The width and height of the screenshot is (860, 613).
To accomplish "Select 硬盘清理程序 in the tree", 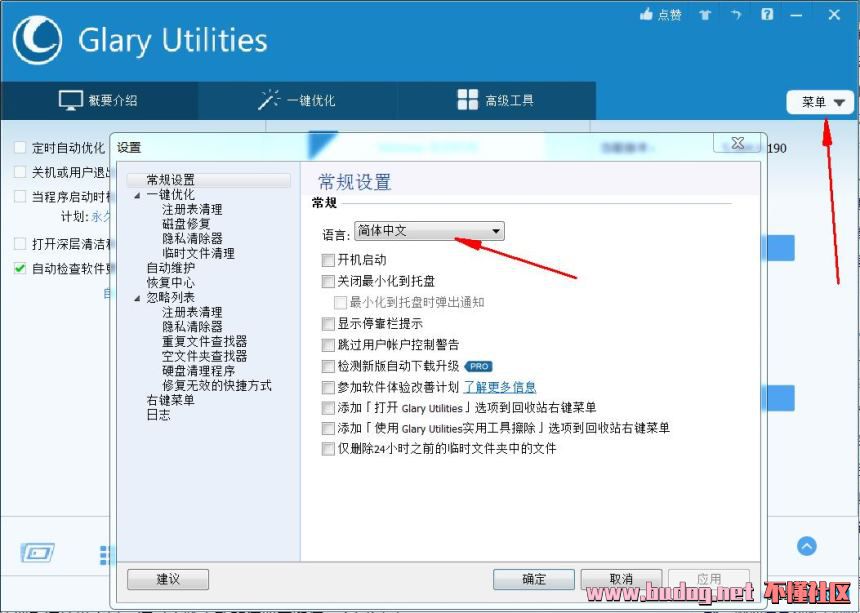I will 198,371.
